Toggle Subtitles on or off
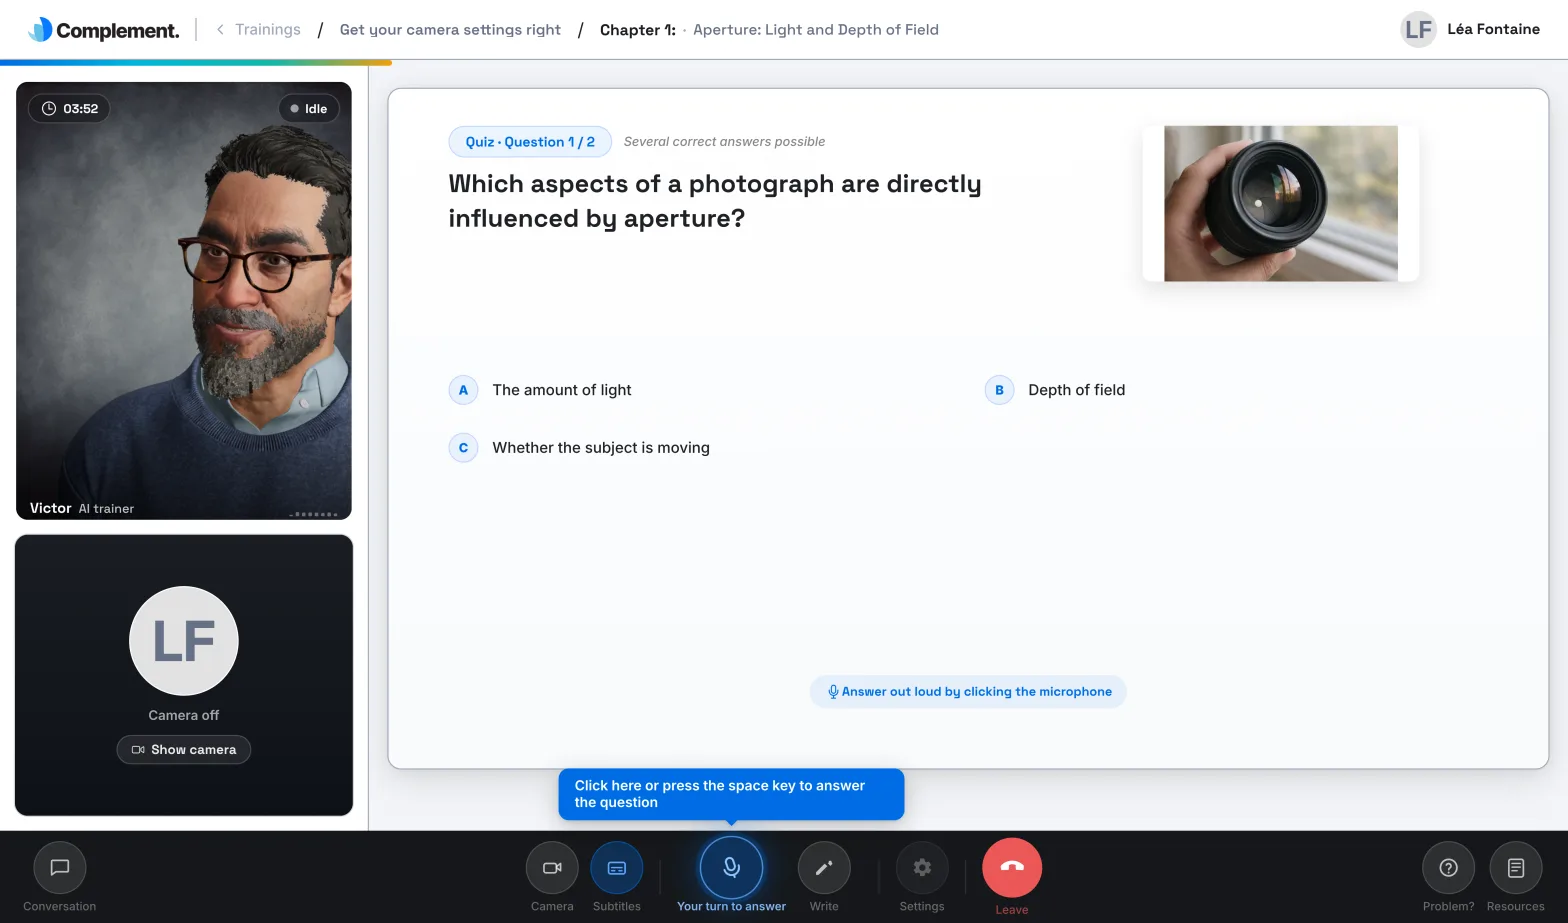1568x923 pixels. [617, 867]
